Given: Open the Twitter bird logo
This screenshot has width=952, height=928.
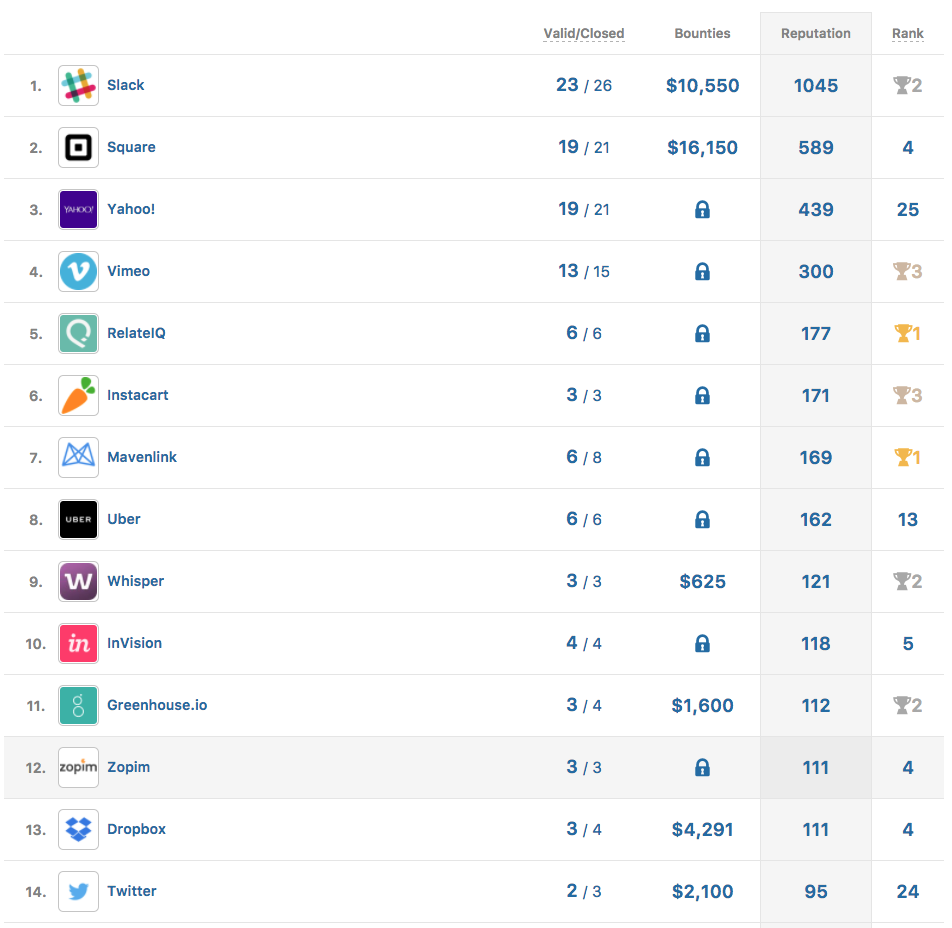Looking at the screenshot, I should 78,892.
